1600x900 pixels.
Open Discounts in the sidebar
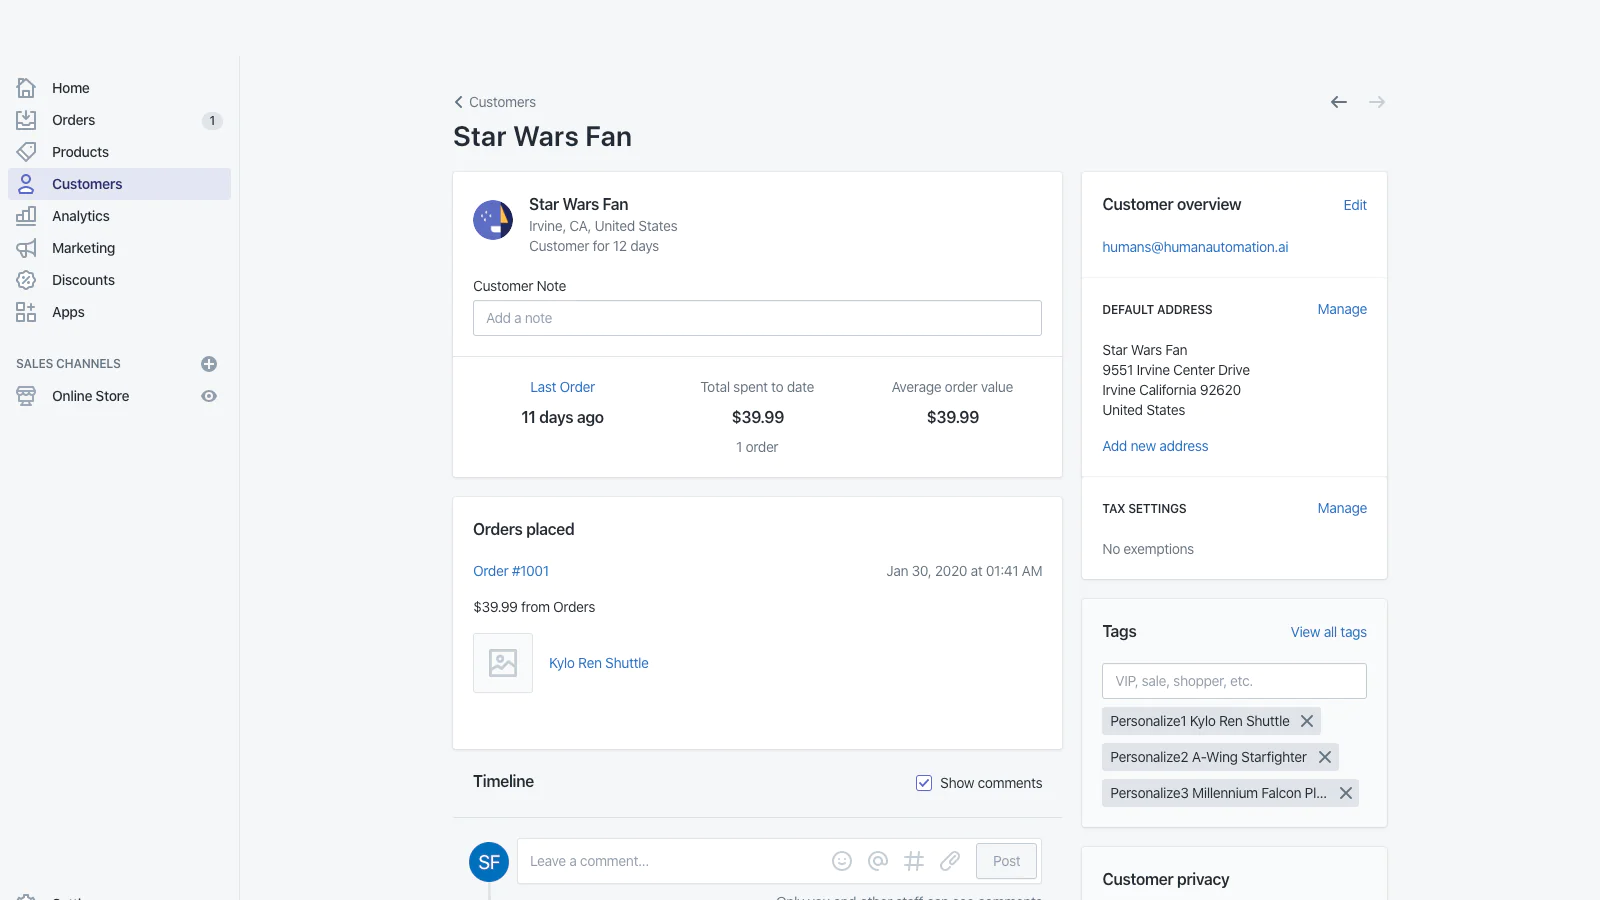[x=119, y=280]
